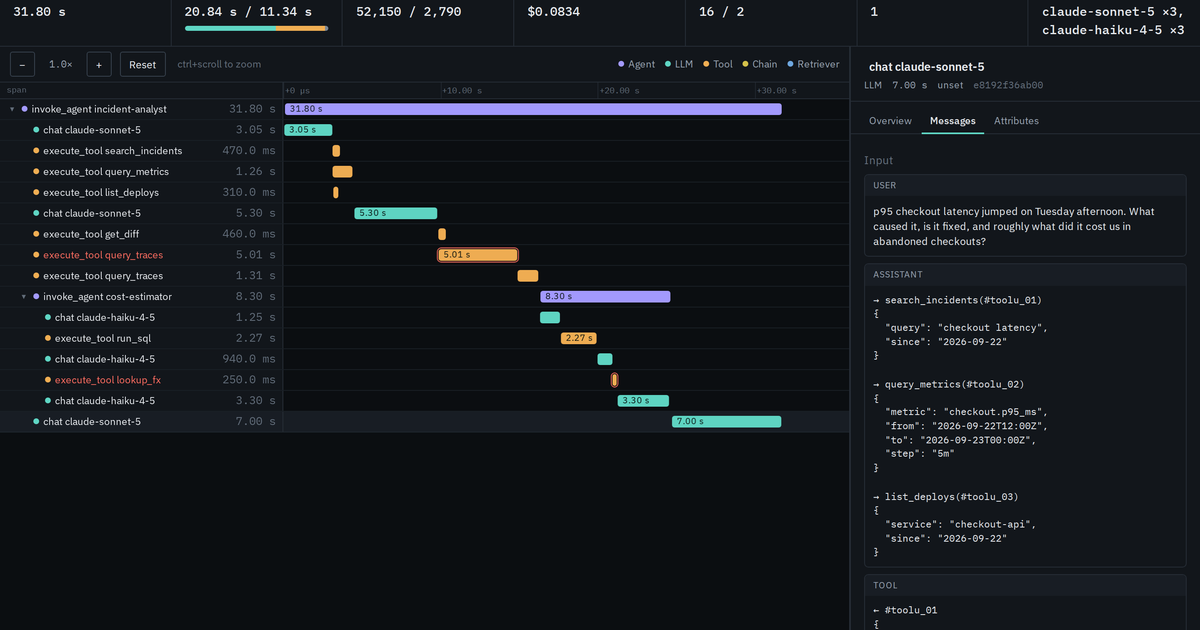Zoom out the timeline with the minus button

[x=22, y=64]
